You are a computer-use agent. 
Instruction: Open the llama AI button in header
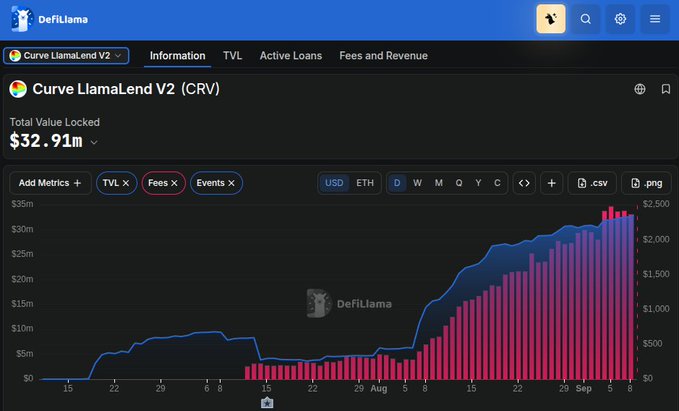click(551, 19)
